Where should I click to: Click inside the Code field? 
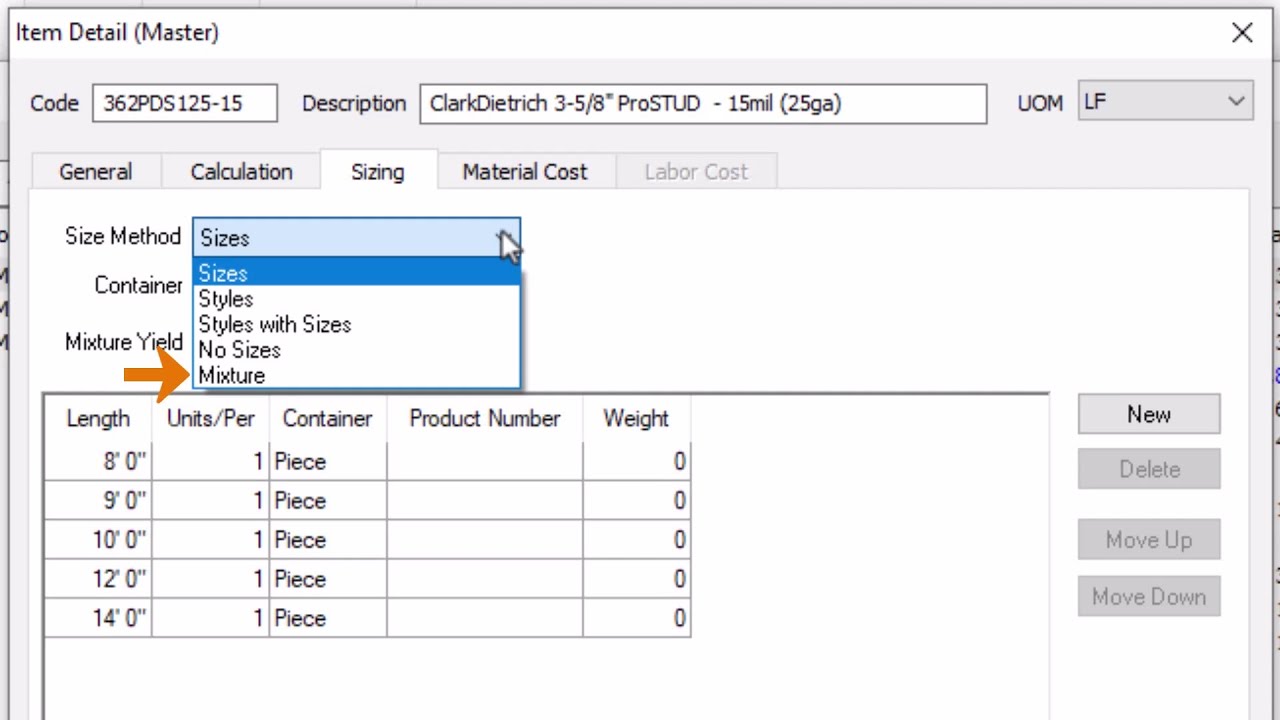pos(185,103)
